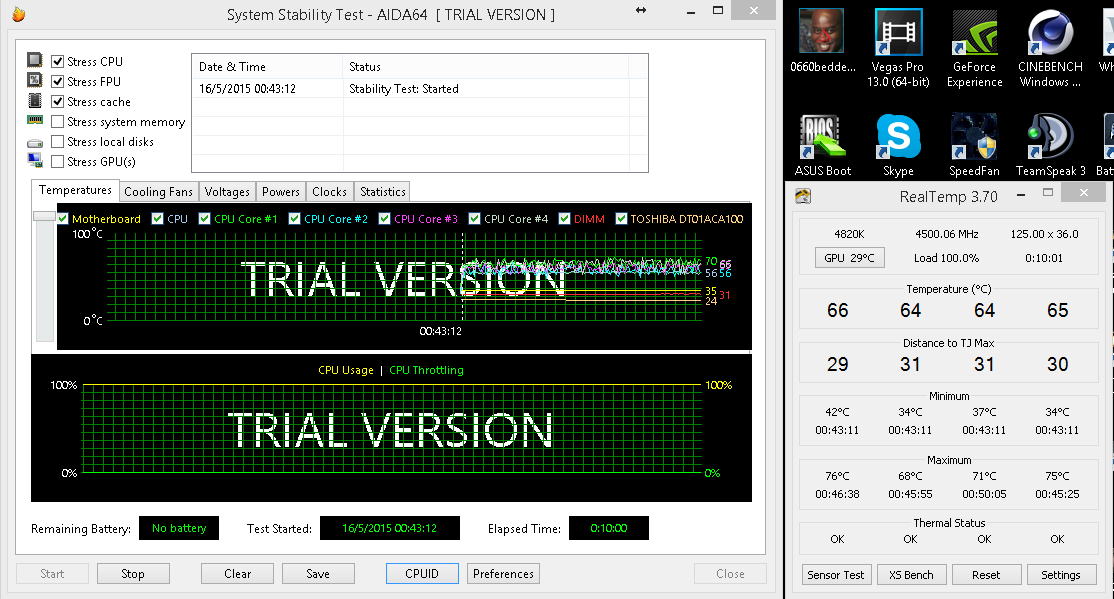Click the Test Started value field
1114x599 pixels.
389,528
